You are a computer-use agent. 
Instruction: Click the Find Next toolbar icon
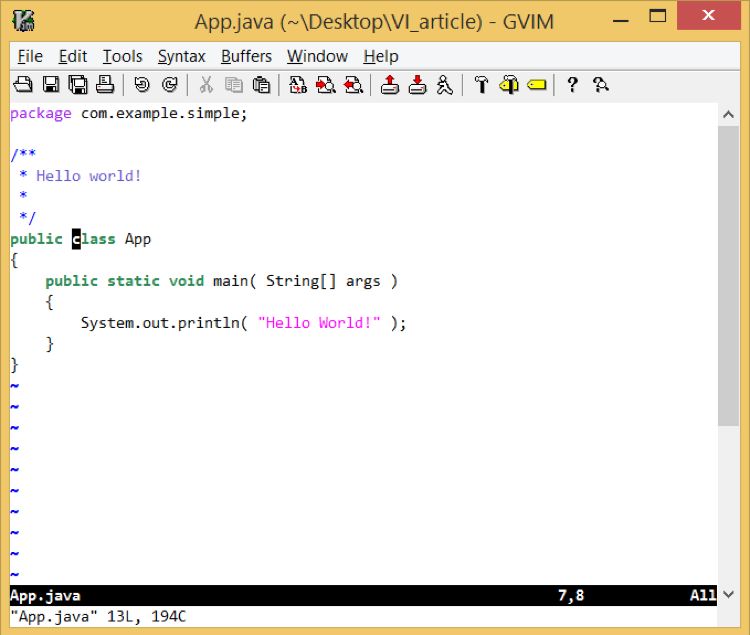click(325, 85)
